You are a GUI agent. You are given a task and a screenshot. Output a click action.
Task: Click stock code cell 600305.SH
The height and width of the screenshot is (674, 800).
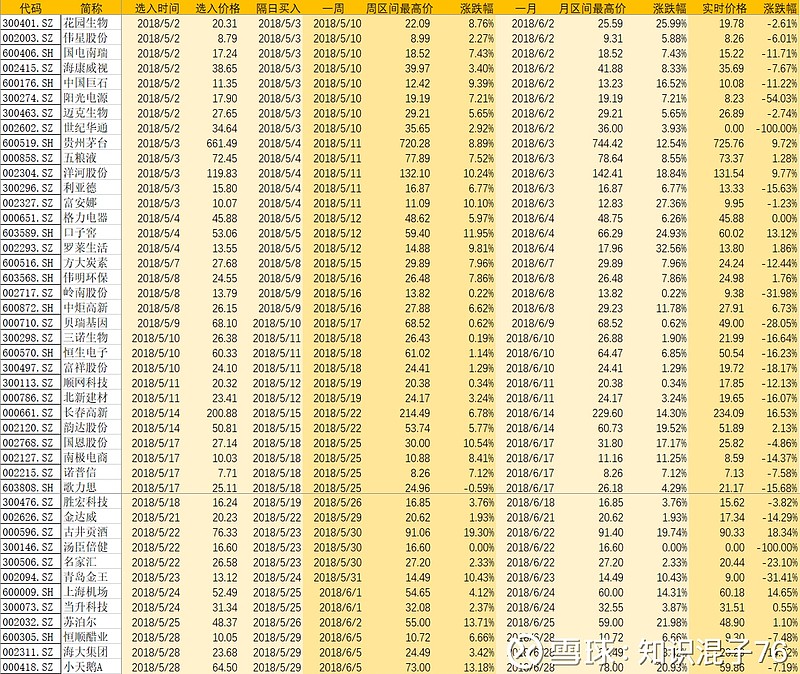30,637
